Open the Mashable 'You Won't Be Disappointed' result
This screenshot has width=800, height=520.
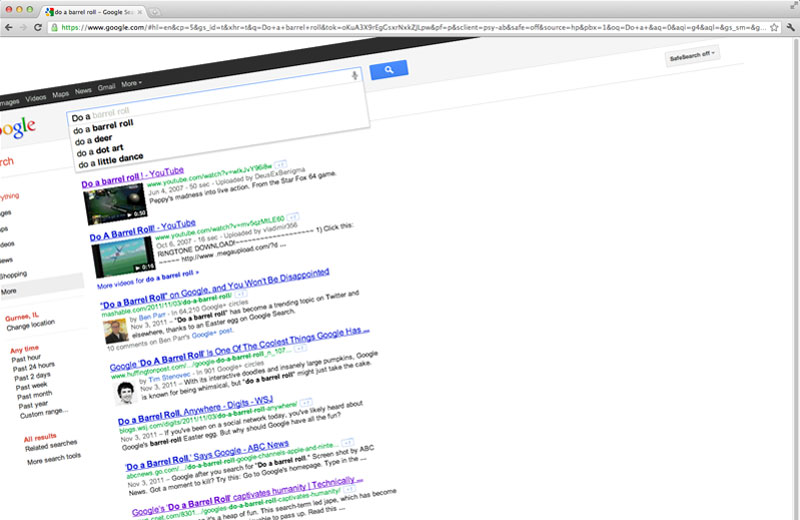215,289
